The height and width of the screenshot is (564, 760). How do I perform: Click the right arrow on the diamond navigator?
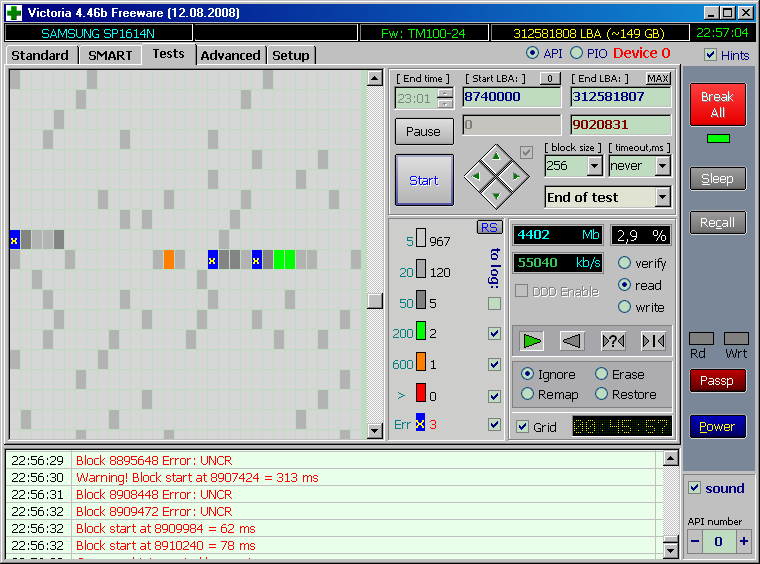pyautogui.click(x=516, y=176)
